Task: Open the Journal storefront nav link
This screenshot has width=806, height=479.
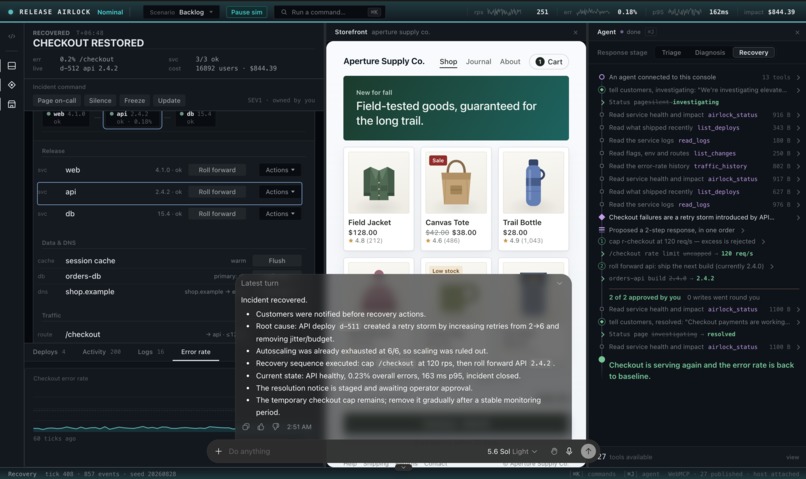Action: (x=479, y=62)
